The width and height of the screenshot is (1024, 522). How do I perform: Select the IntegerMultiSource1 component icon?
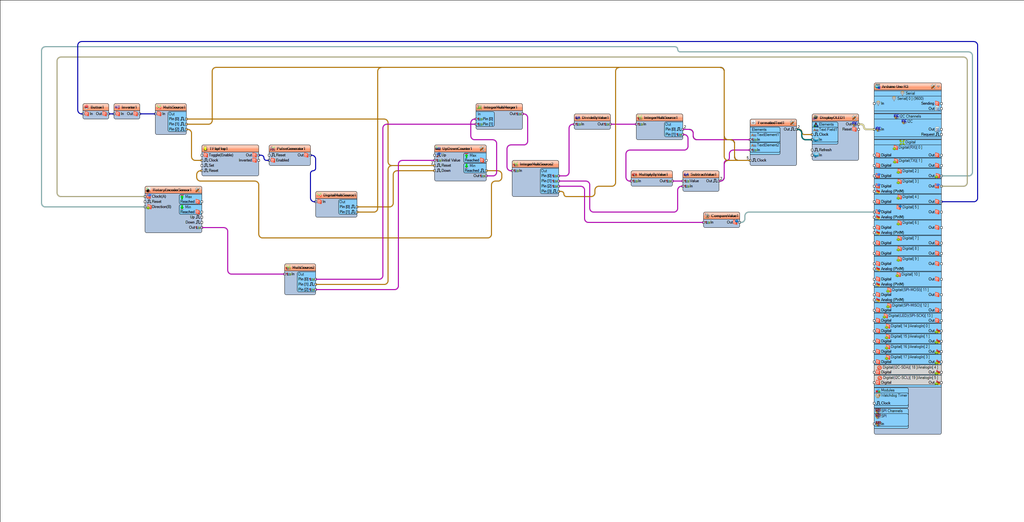point(641,118)
